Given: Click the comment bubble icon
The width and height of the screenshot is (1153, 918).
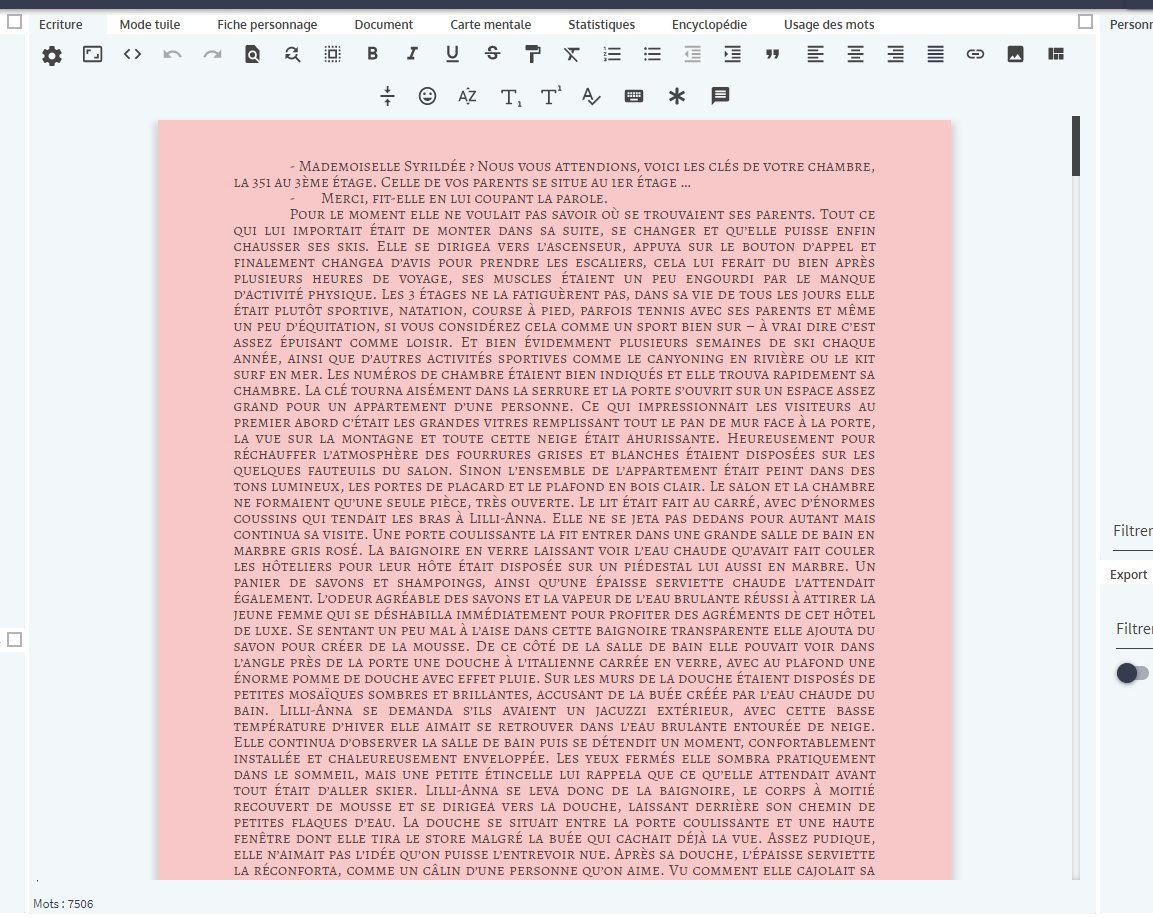Looking at the screenshot, I should [719, 96].
